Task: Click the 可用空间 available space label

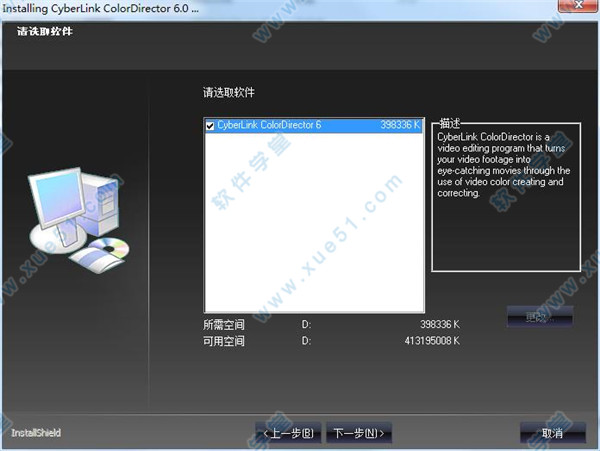Action: pos(224,341)
